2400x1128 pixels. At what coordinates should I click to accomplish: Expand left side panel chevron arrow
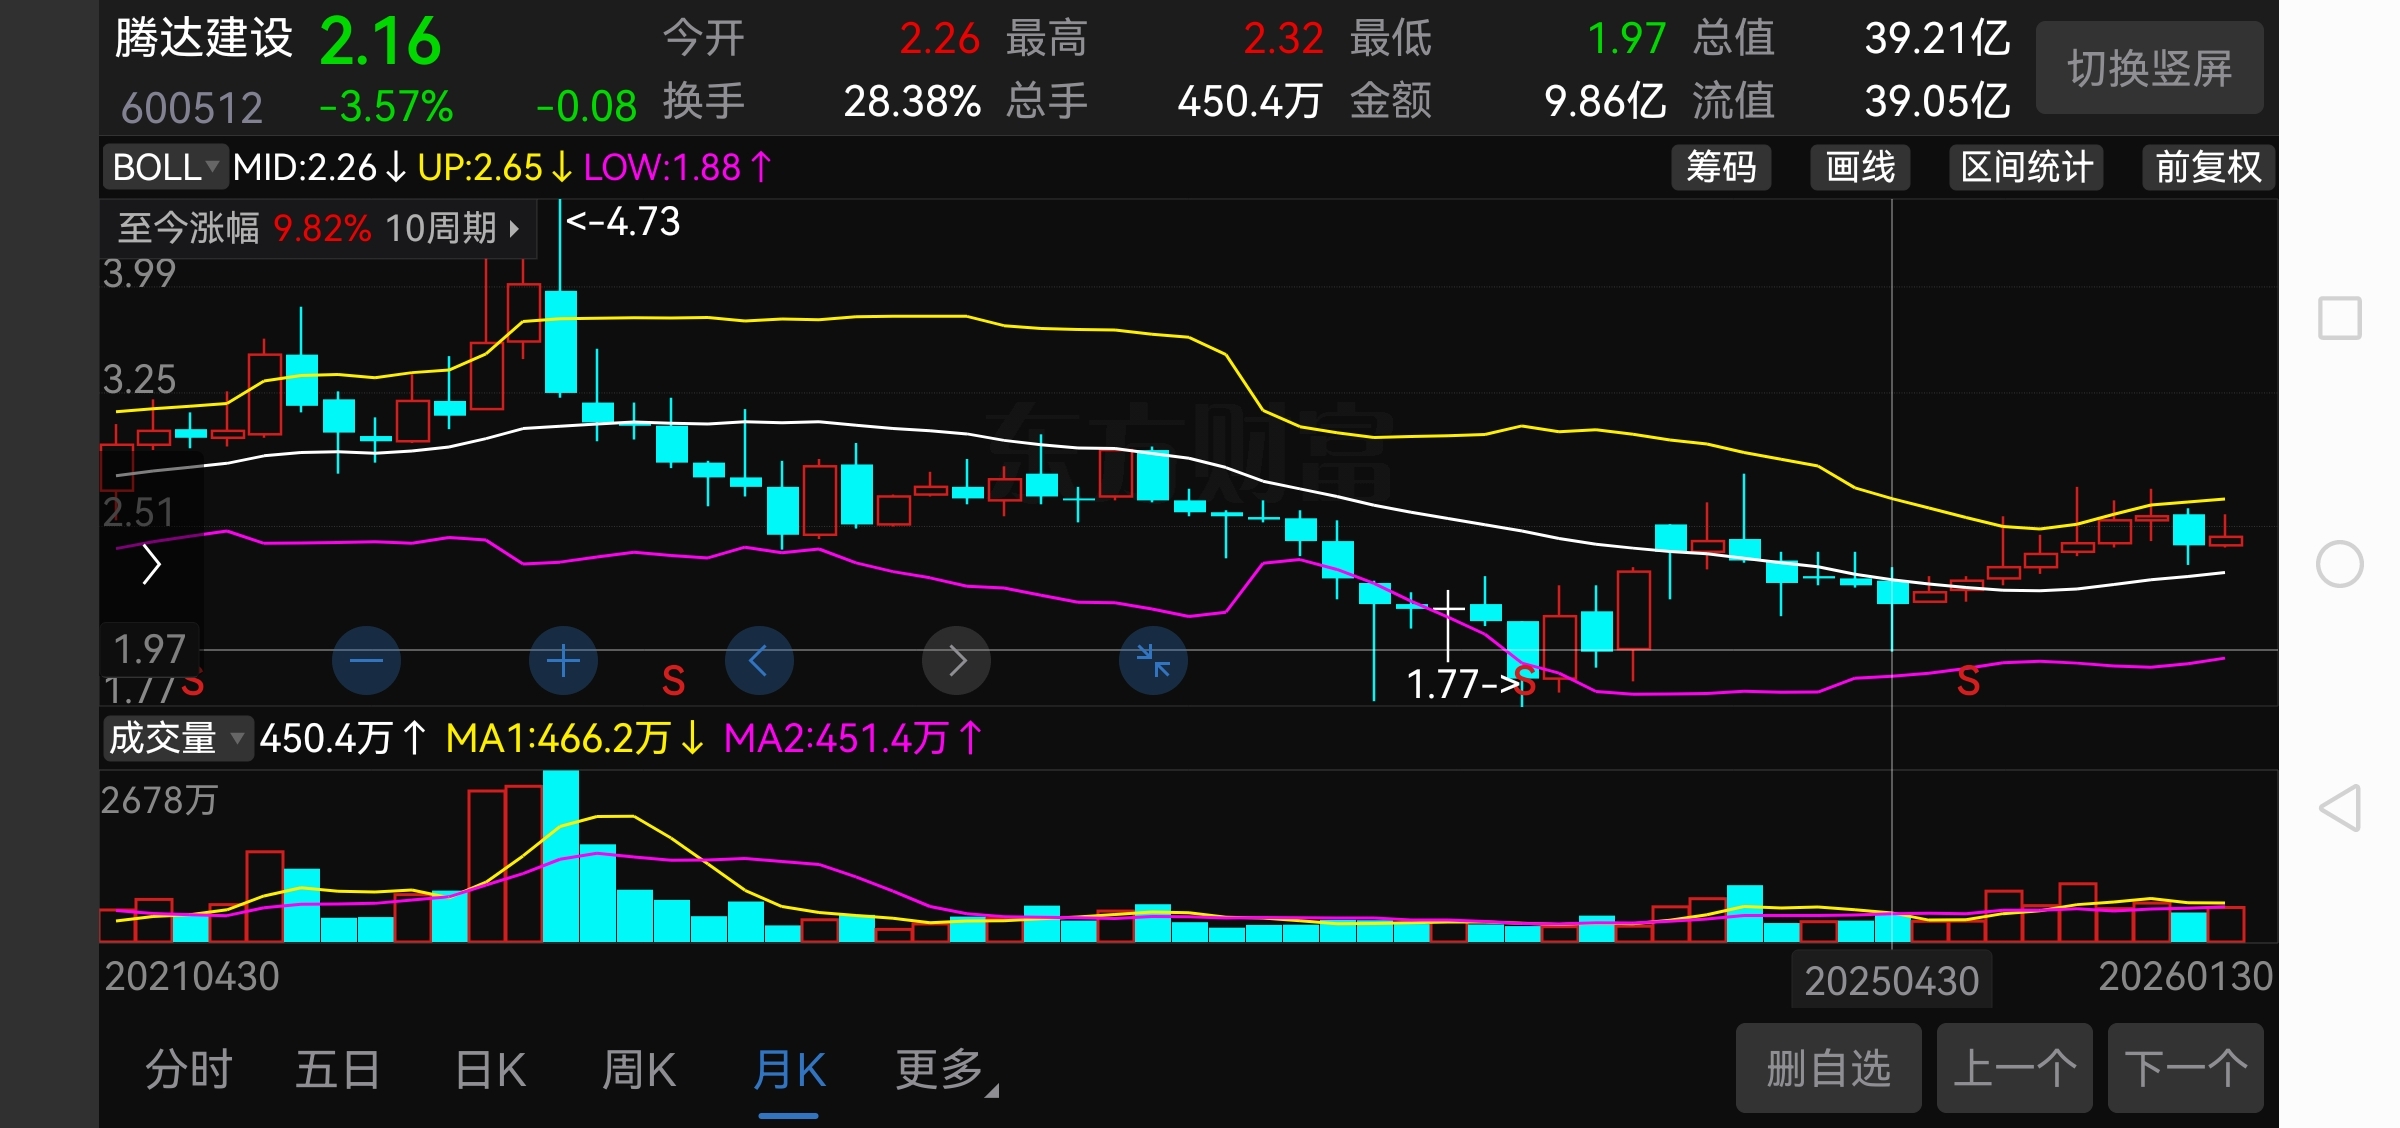click(x=151, y=565)
